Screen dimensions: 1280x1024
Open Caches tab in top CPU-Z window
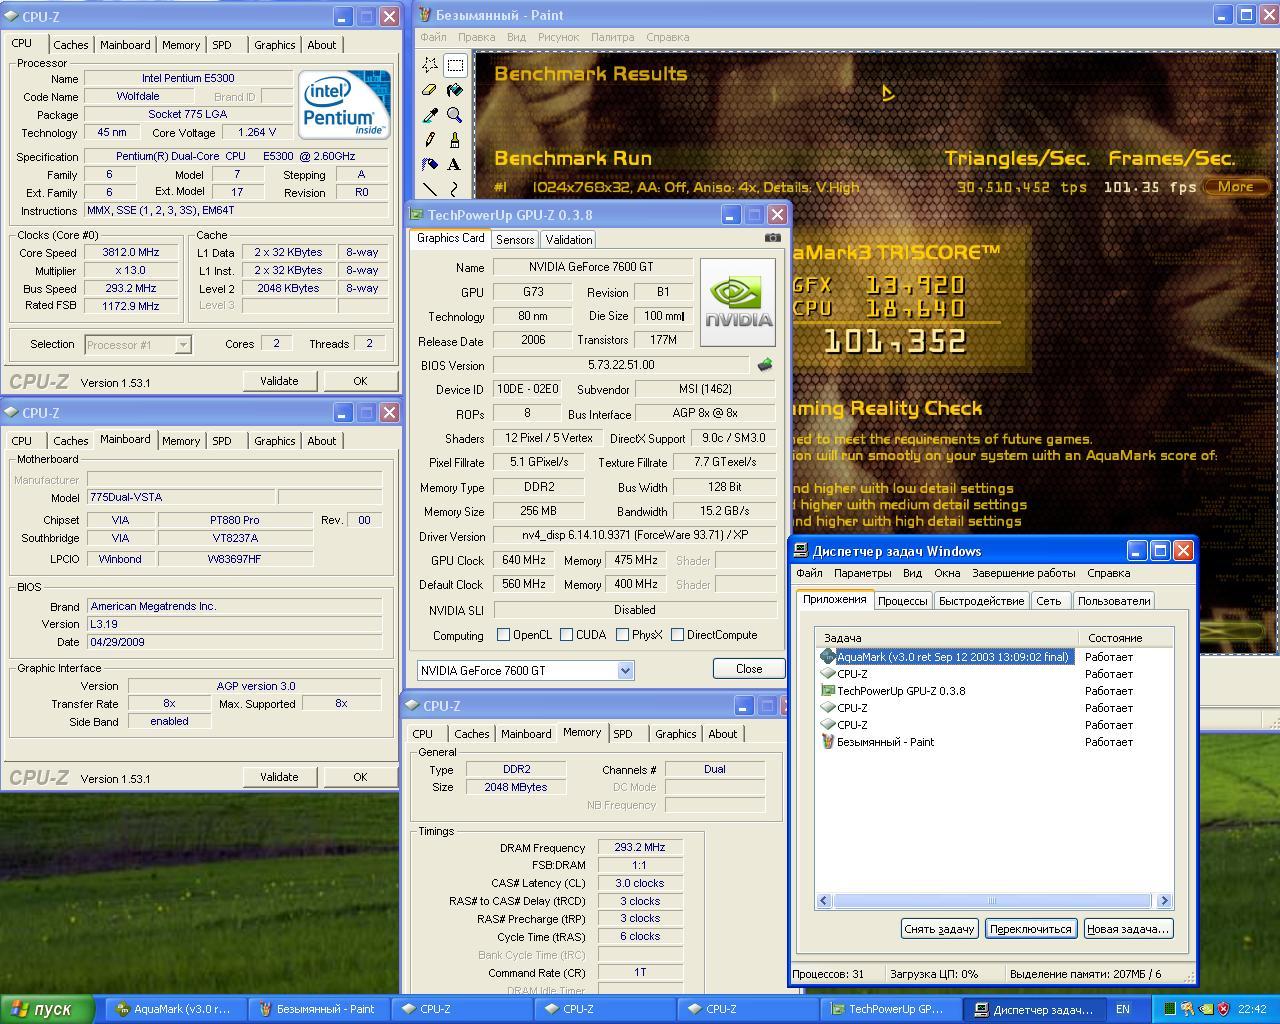click(71, 45)
